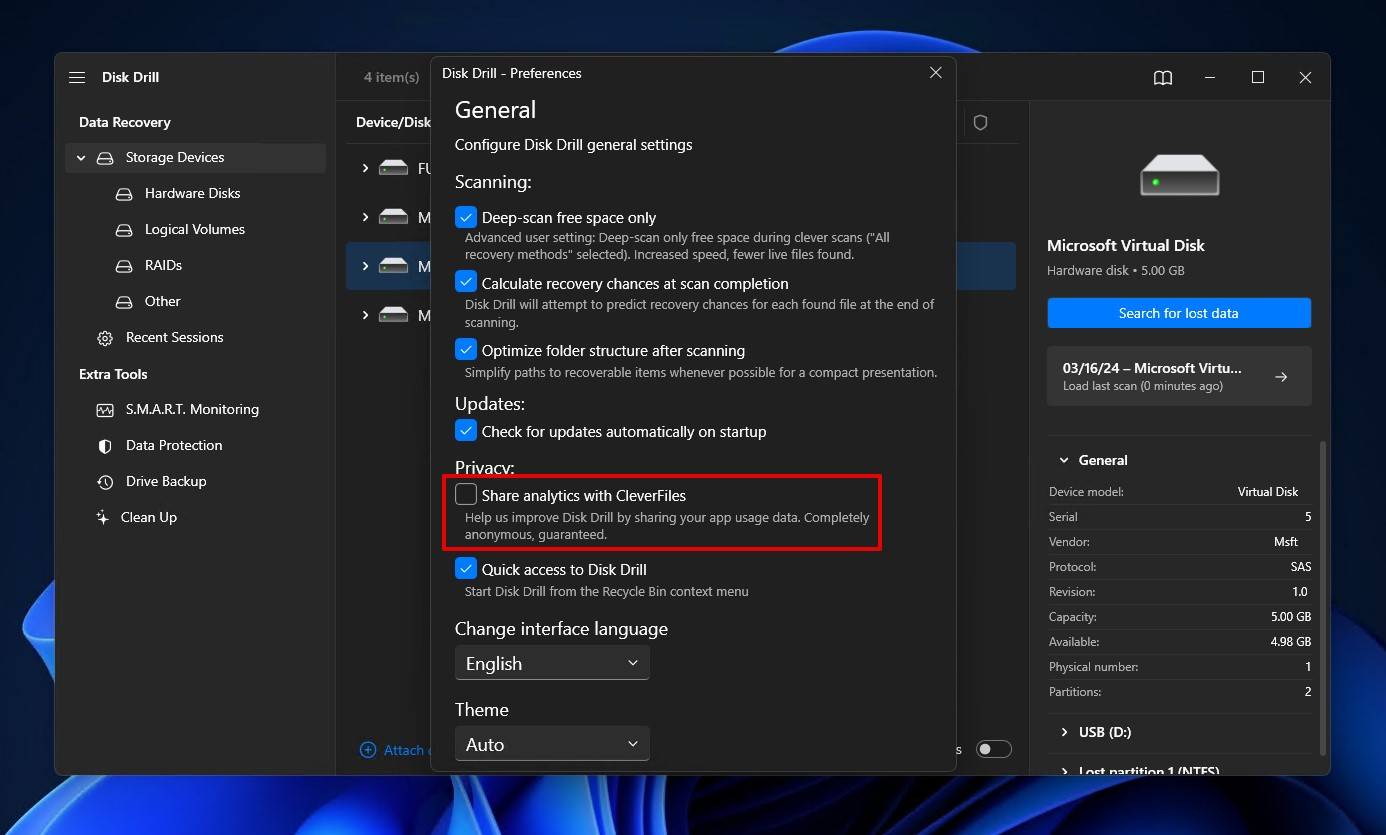1386x835 pixels.
Task: Close the Preferences dialog
Action: (936, 73)
